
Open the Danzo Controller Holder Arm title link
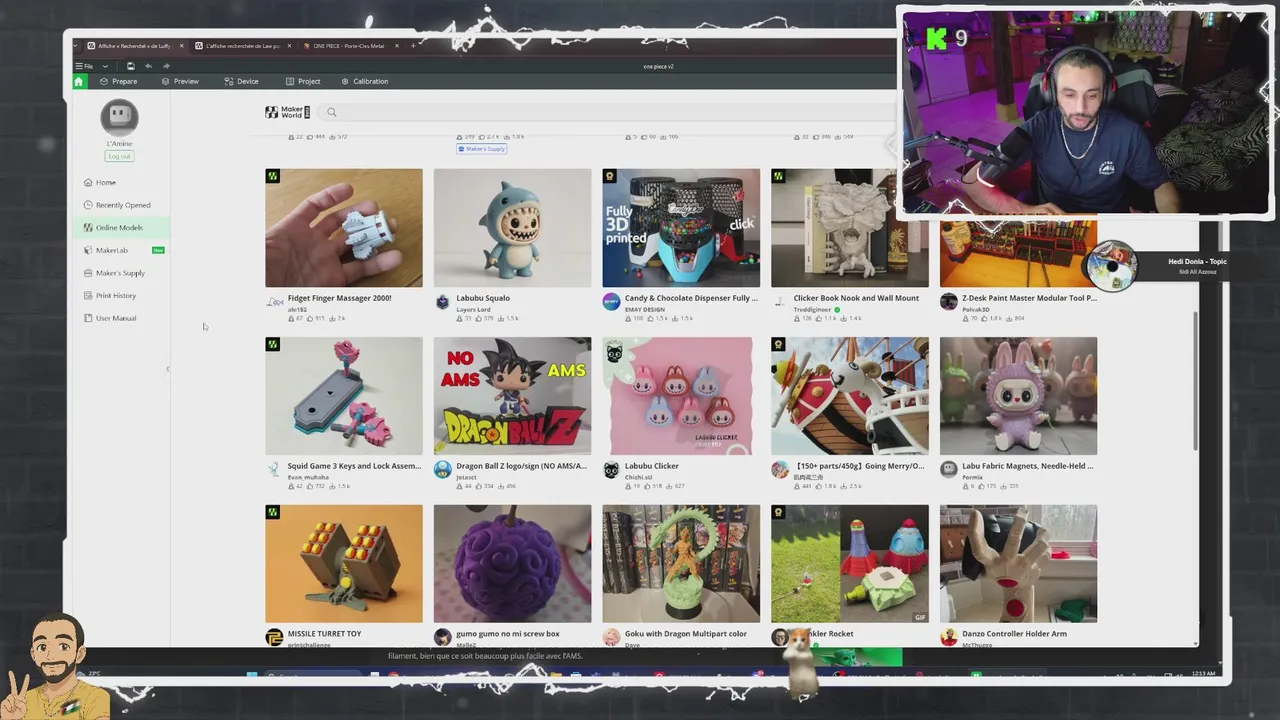coord(1014,634)
